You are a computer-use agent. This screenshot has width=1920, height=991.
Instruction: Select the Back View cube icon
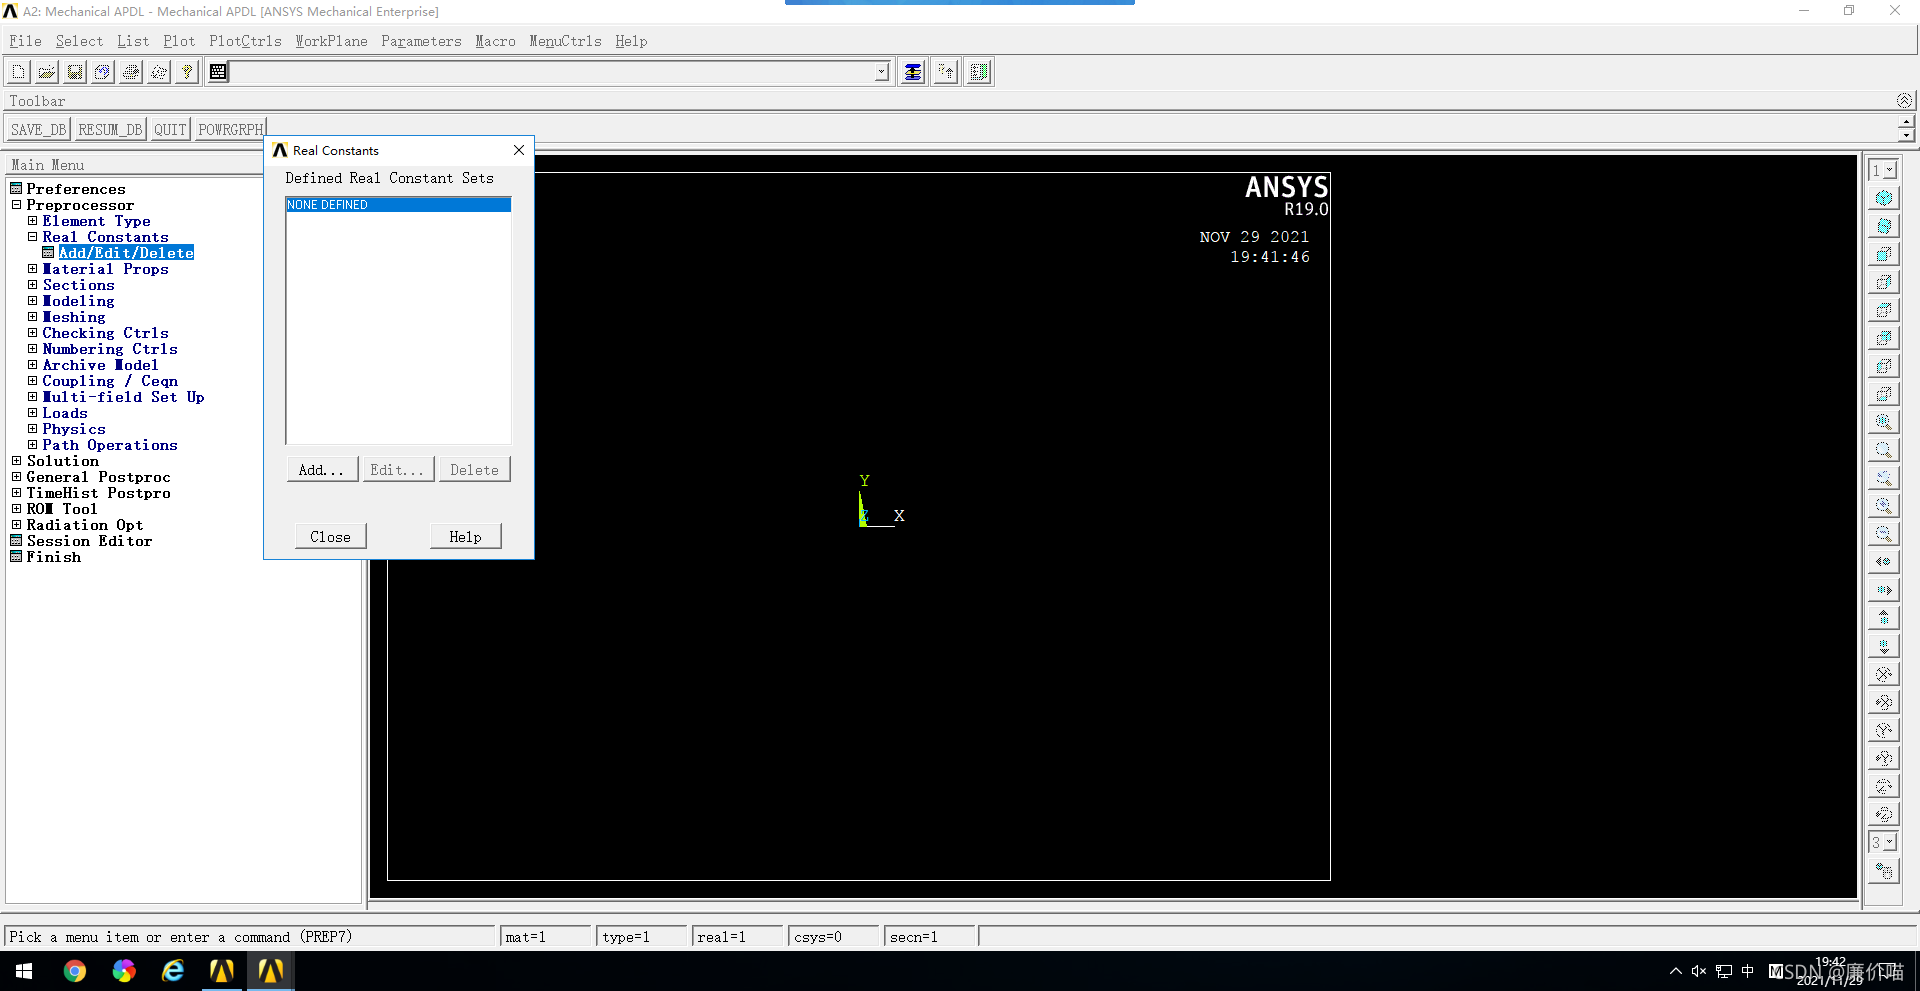click(x=1884, y=338)
